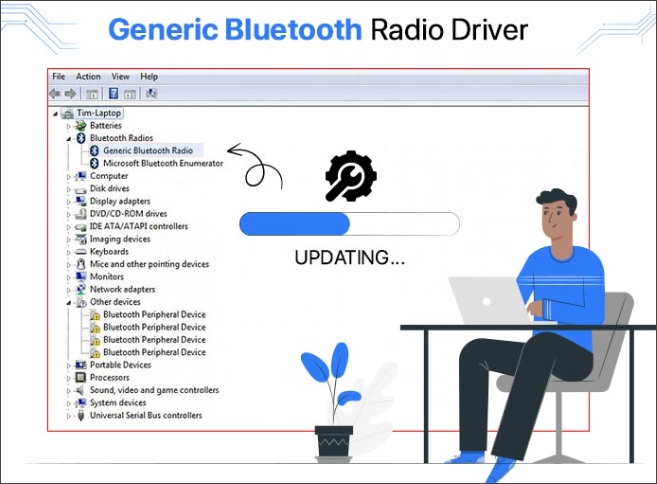Select Microsoft Bluetooth Enumerator
657x484 pixels.
coord(163,163)
